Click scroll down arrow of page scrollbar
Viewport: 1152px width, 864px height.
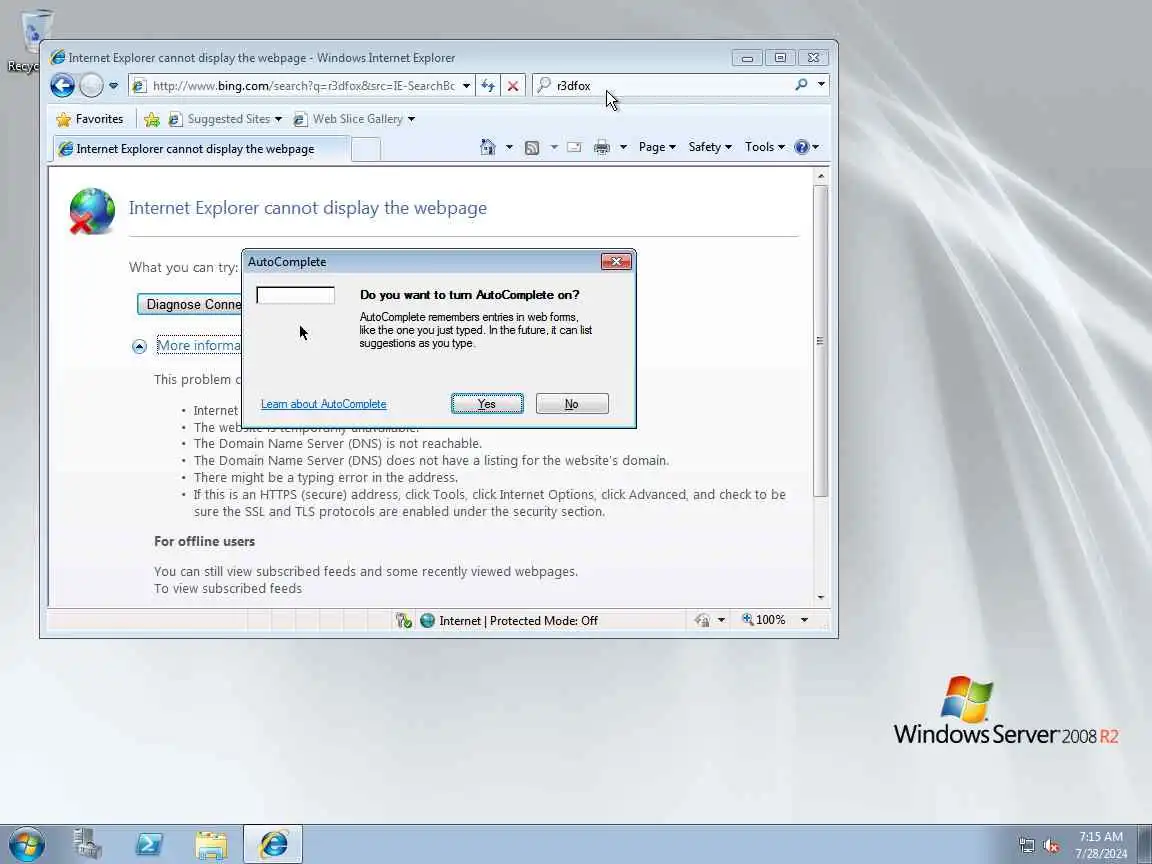point(821,597)
